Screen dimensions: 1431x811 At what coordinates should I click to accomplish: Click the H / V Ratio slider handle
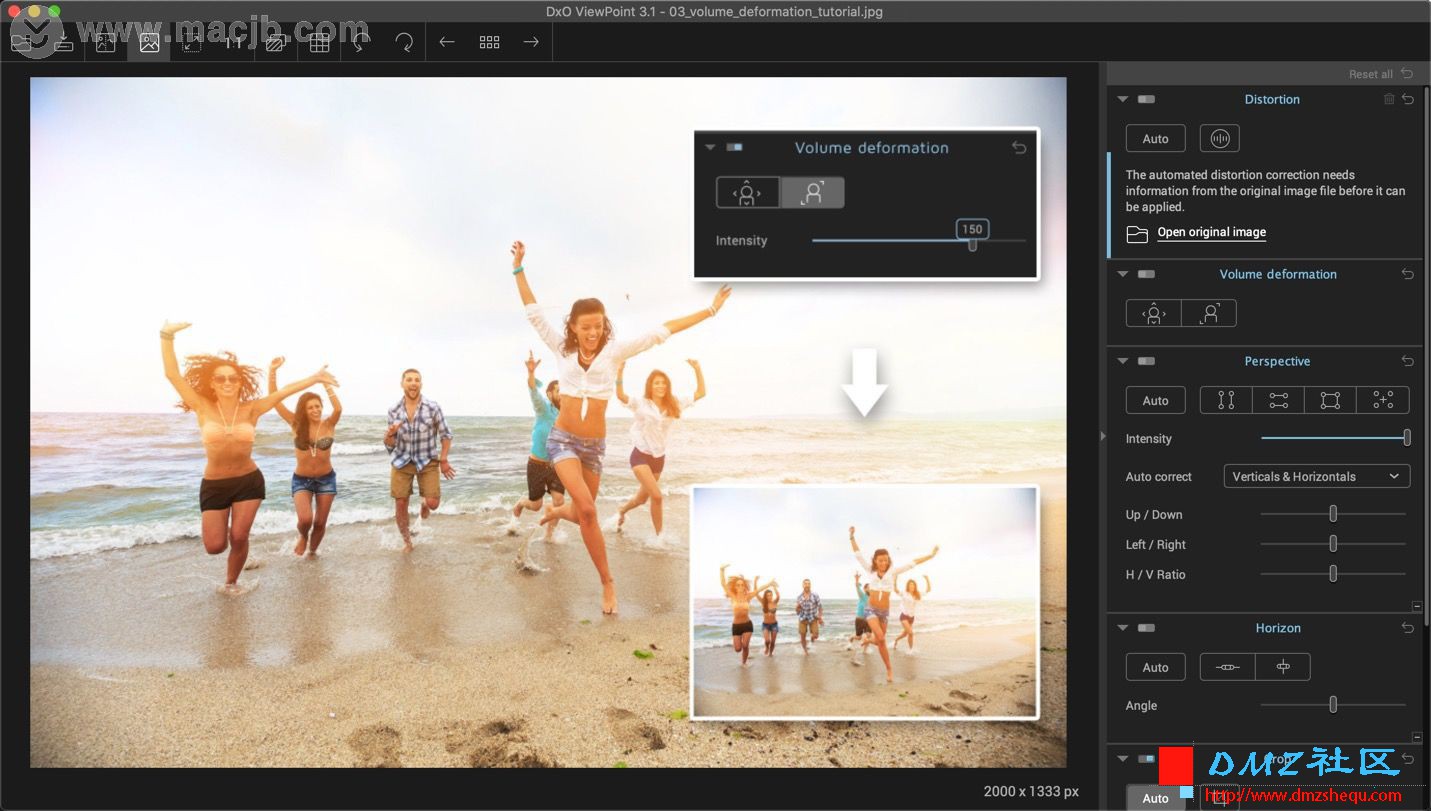[1333, 574]
